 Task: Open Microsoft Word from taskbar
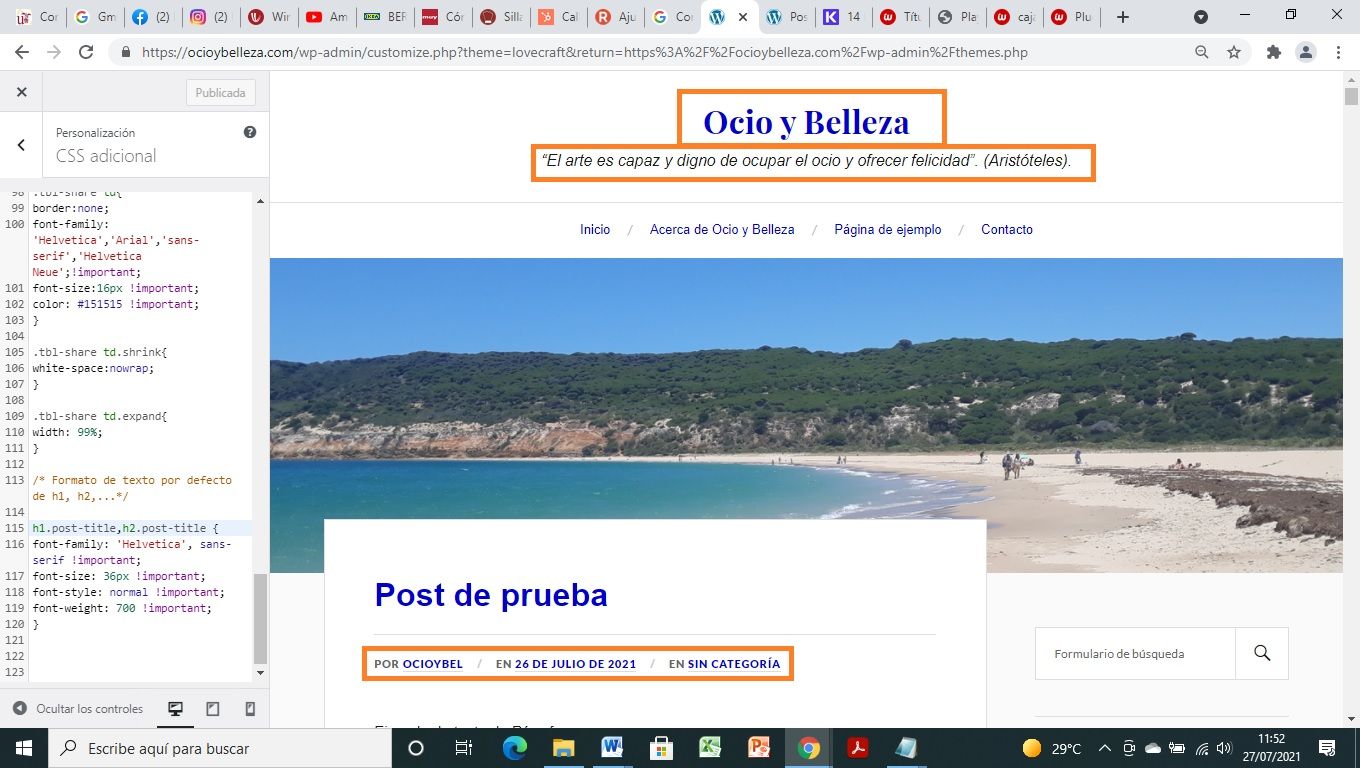coord(612,748)
